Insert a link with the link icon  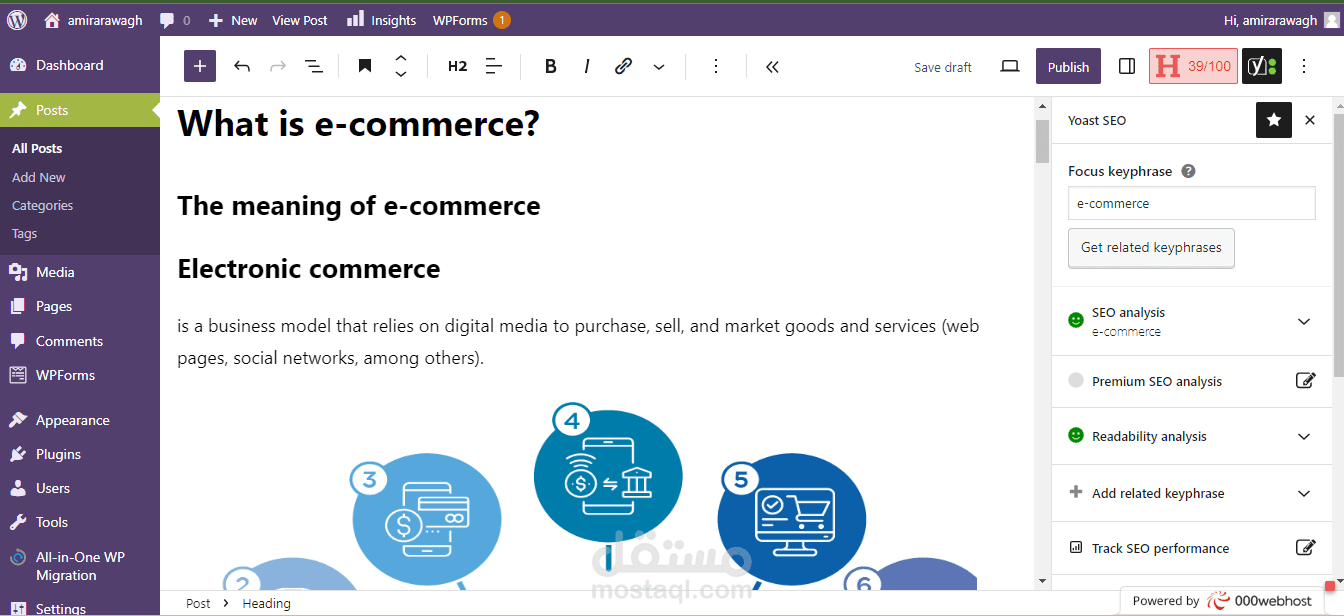click(x=623, y=66)
